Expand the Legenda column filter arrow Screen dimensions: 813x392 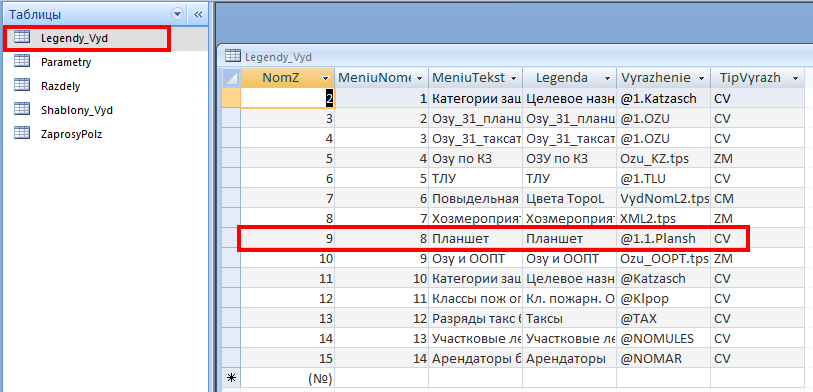607,78
